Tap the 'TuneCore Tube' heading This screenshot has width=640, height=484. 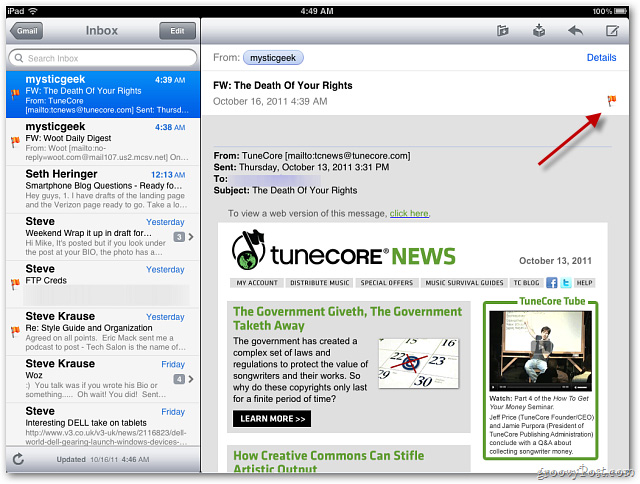(x=552, y=301)
